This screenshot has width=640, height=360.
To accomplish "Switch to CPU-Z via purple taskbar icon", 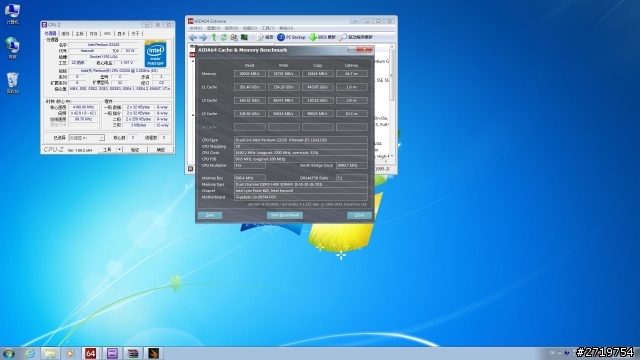I will tap(112, 353).
